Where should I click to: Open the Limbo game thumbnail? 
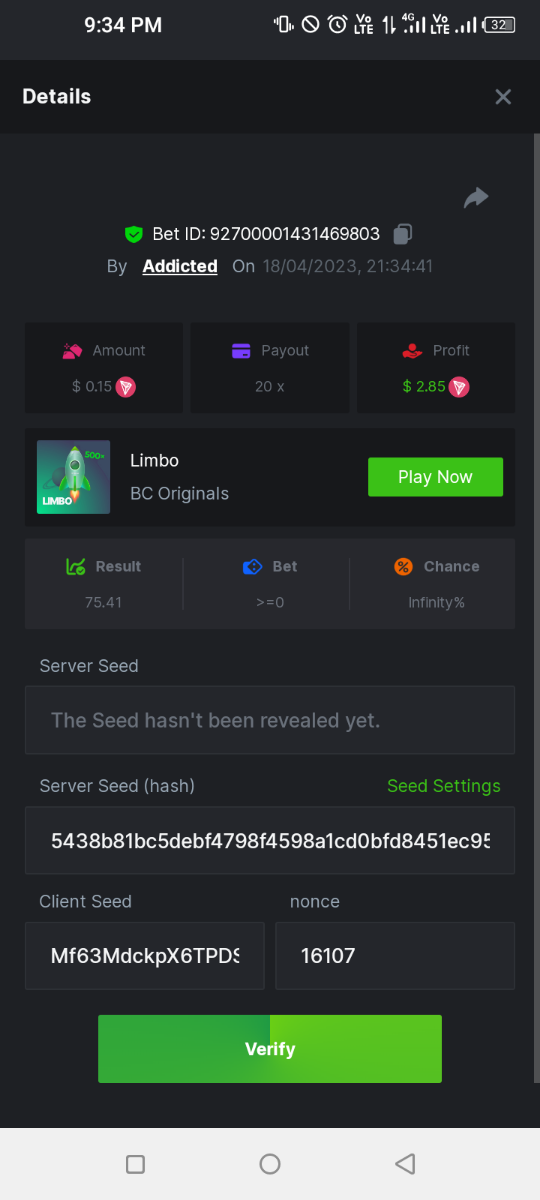(x=73, y=477)
